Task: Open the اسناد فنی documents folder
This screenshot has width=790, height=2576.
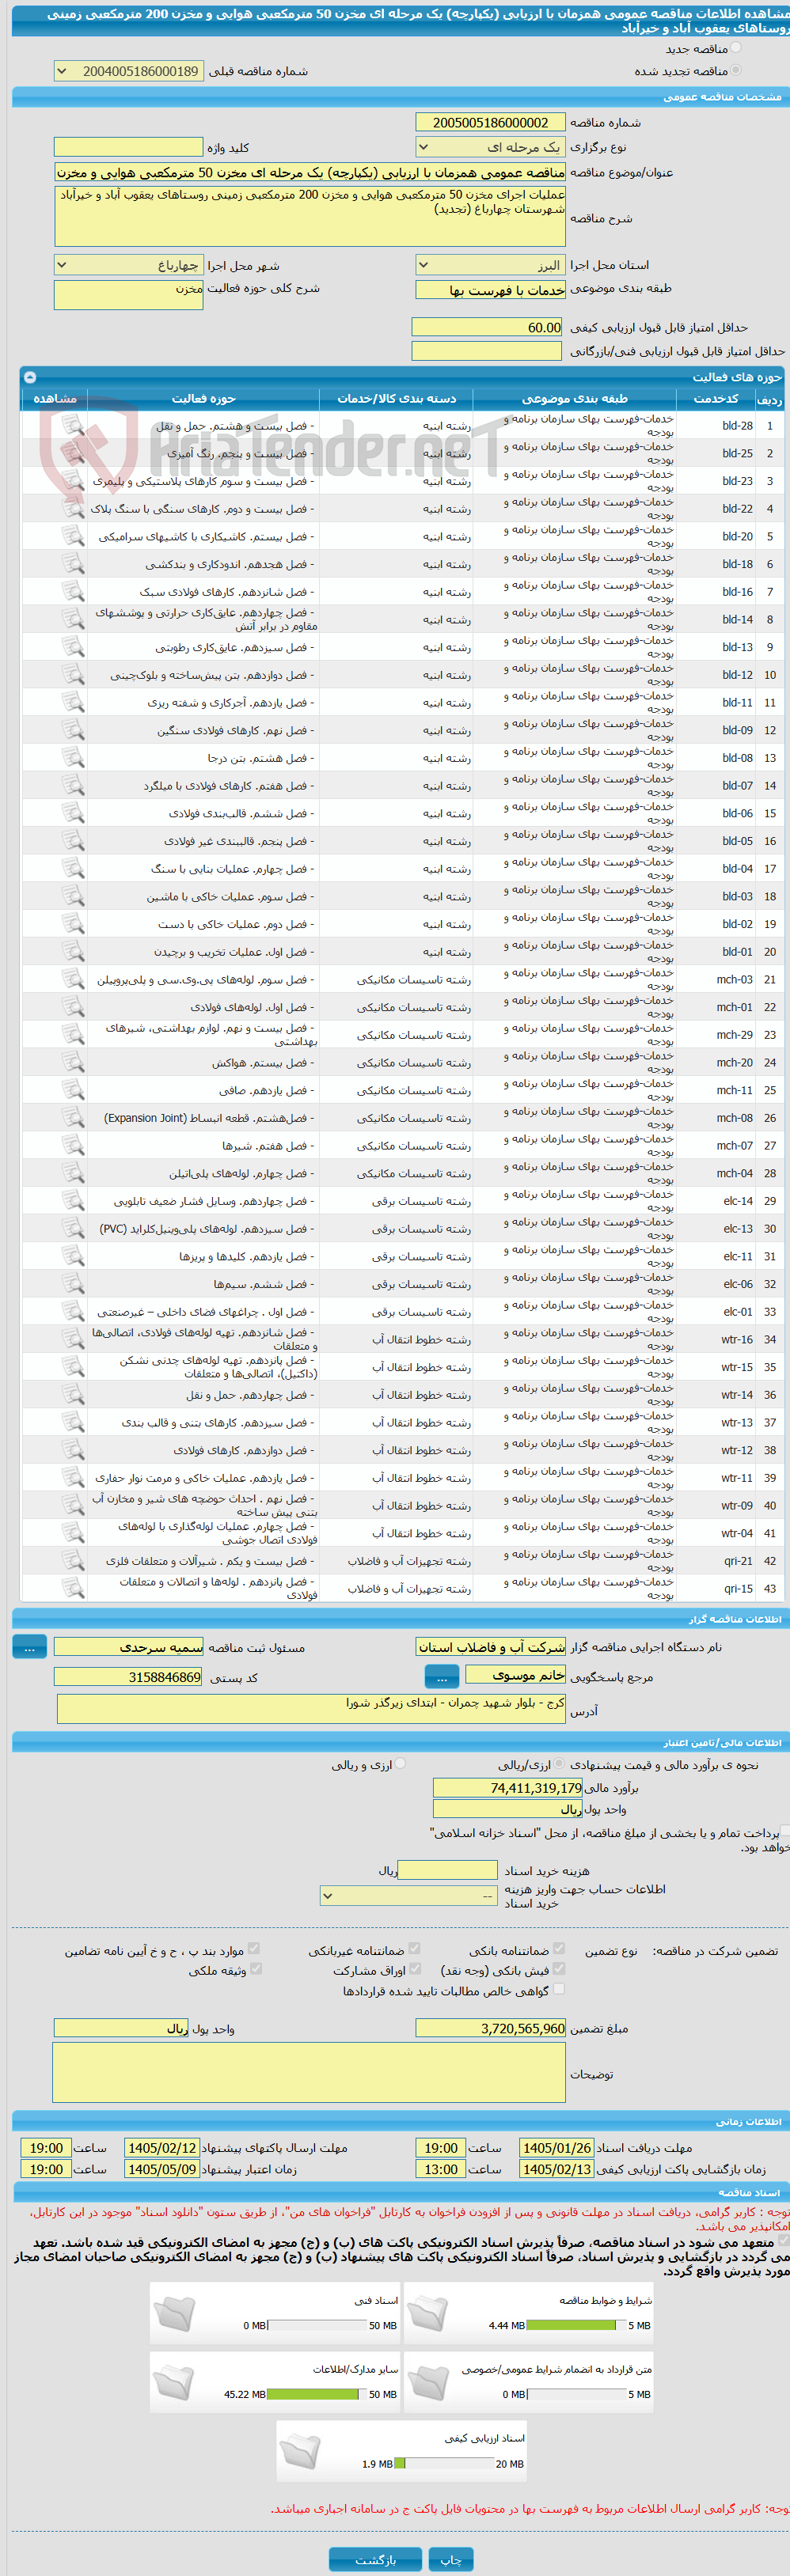Action: coord(174,2313)
